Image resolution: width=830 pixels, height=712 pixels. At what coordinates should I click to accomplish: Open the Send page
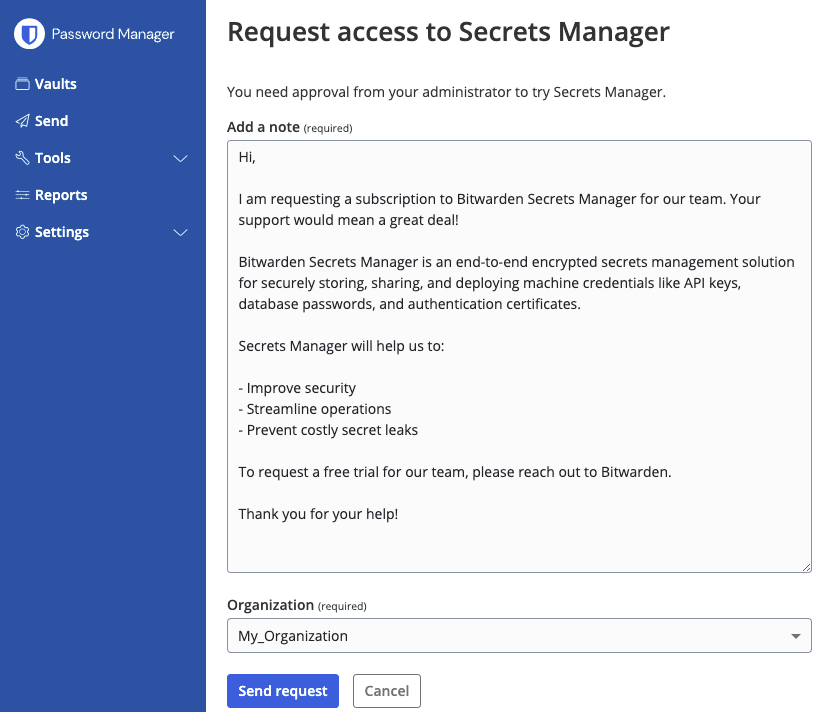click(49, 121)
